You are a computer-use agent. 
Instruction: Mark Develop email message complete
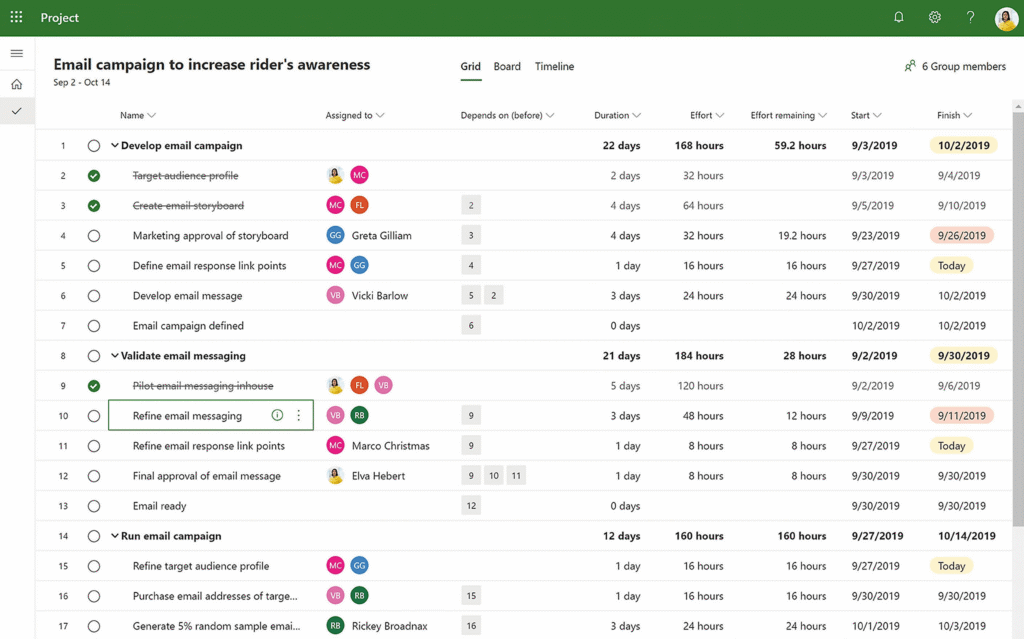click(94, 296)
